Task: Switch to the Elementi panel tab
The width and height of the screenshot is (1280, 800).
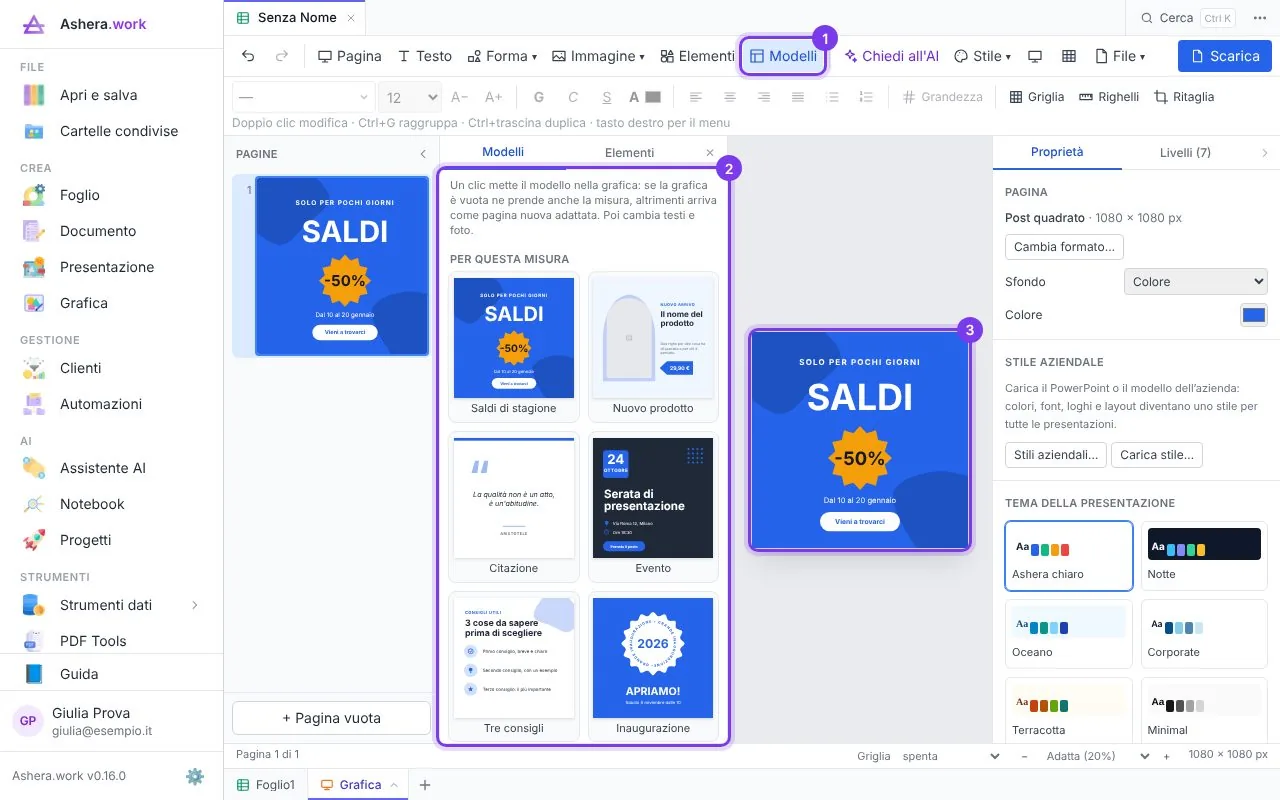Action: [629, 153]
